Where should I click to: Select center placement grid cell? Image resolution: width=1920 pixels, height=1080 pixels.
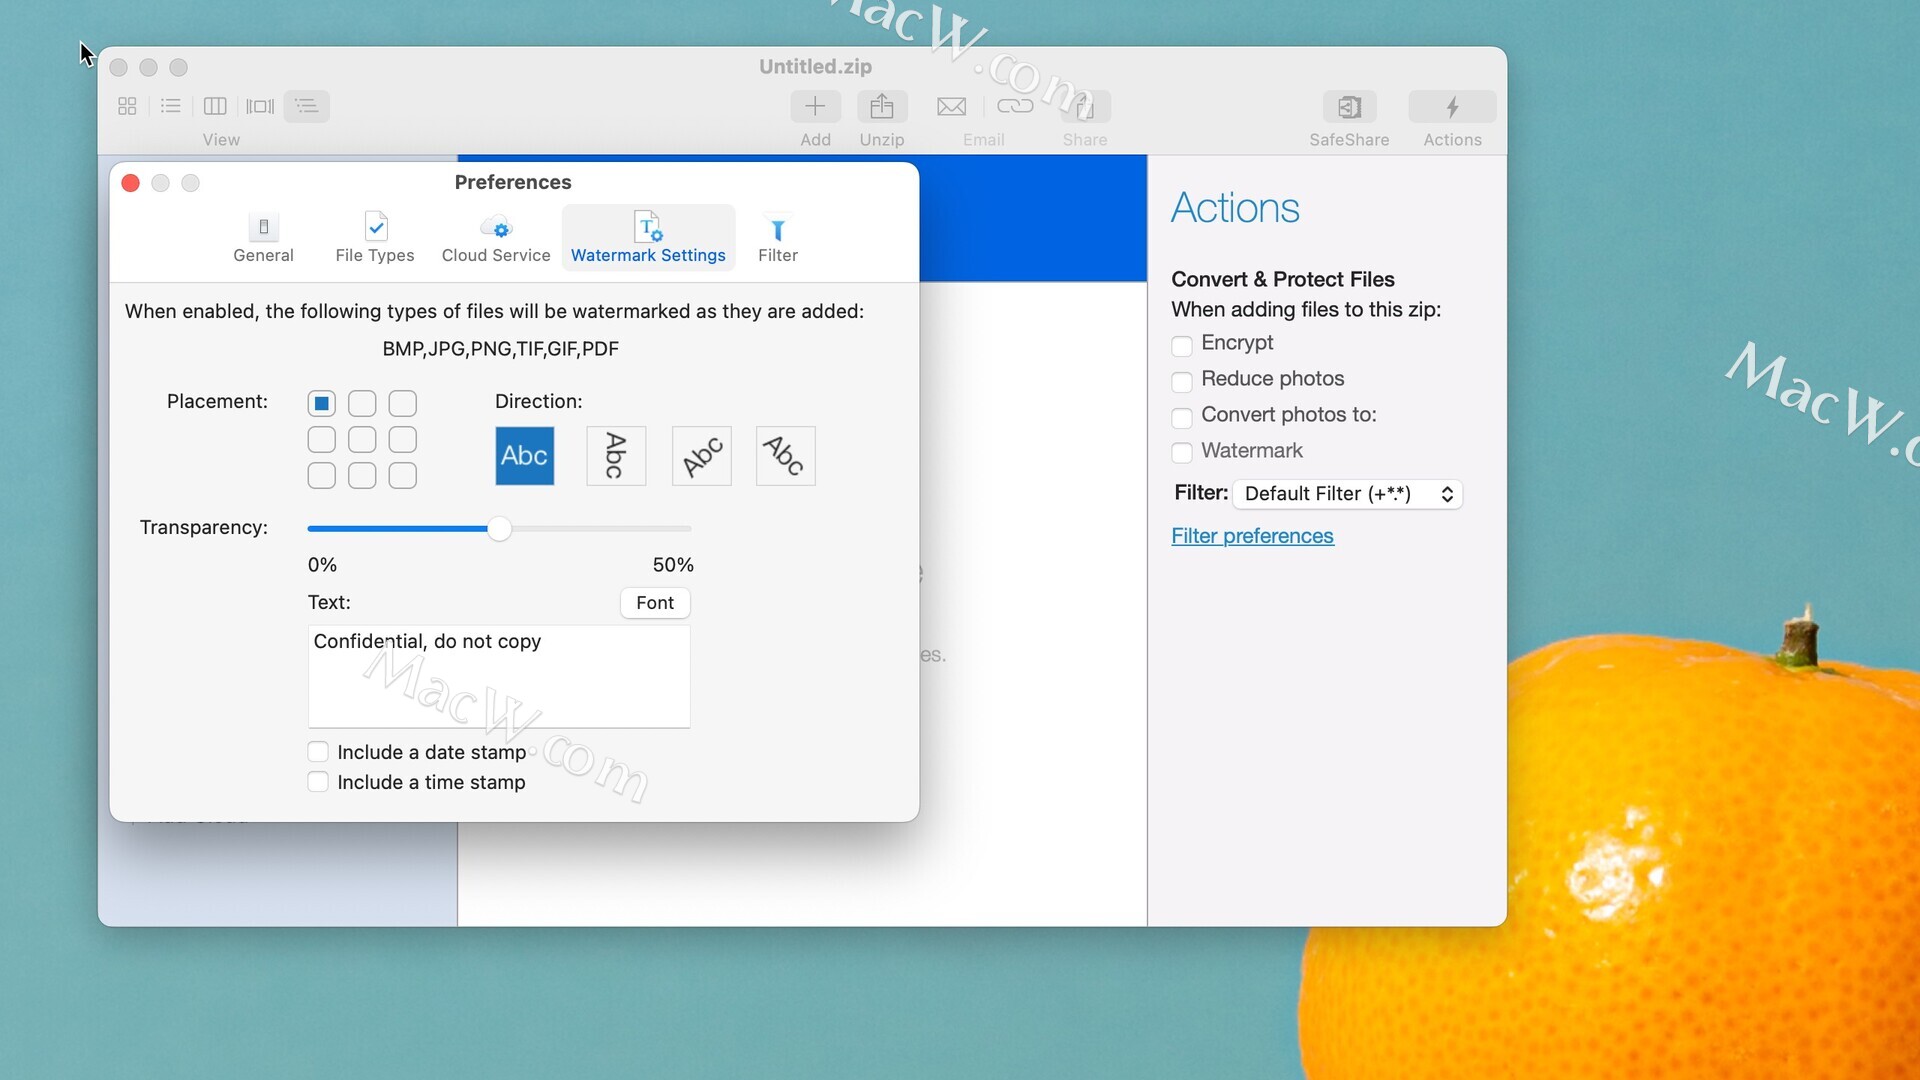[362, 440]
